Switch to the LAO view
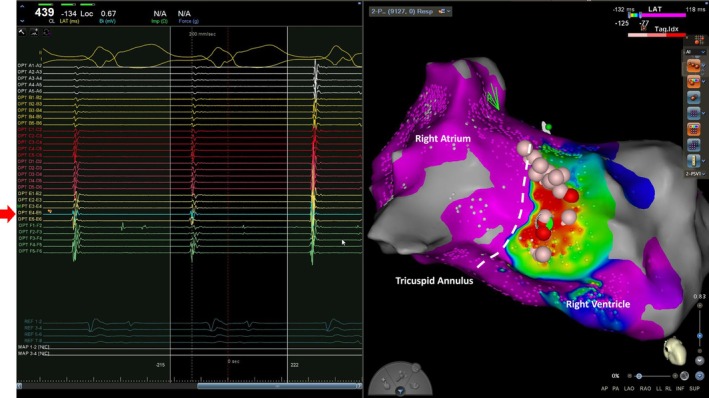Image resolution: width=709 pixels, height=398 pixels. (x=629, y=389)
